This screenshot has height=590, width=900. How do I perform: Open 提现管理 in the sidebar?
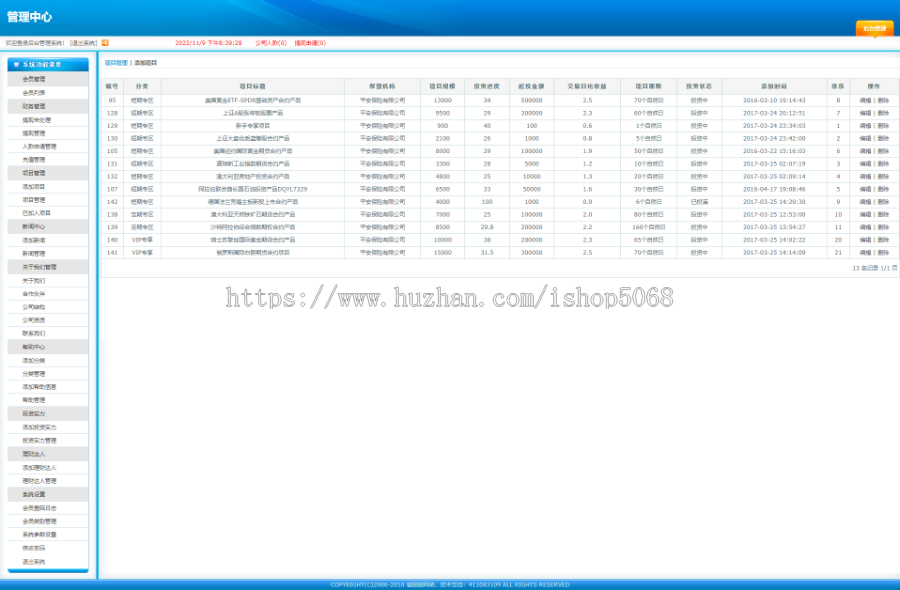(34, 133)
